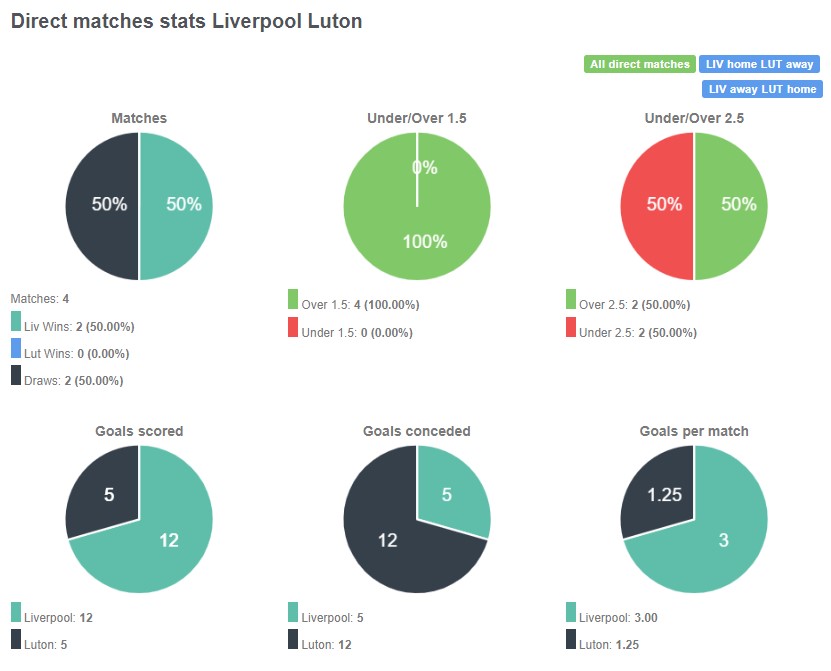The height and width of the screenshot is (671, 831).
Task: Select the Under/Over 2.5 chart title
Action: [693, 117]
